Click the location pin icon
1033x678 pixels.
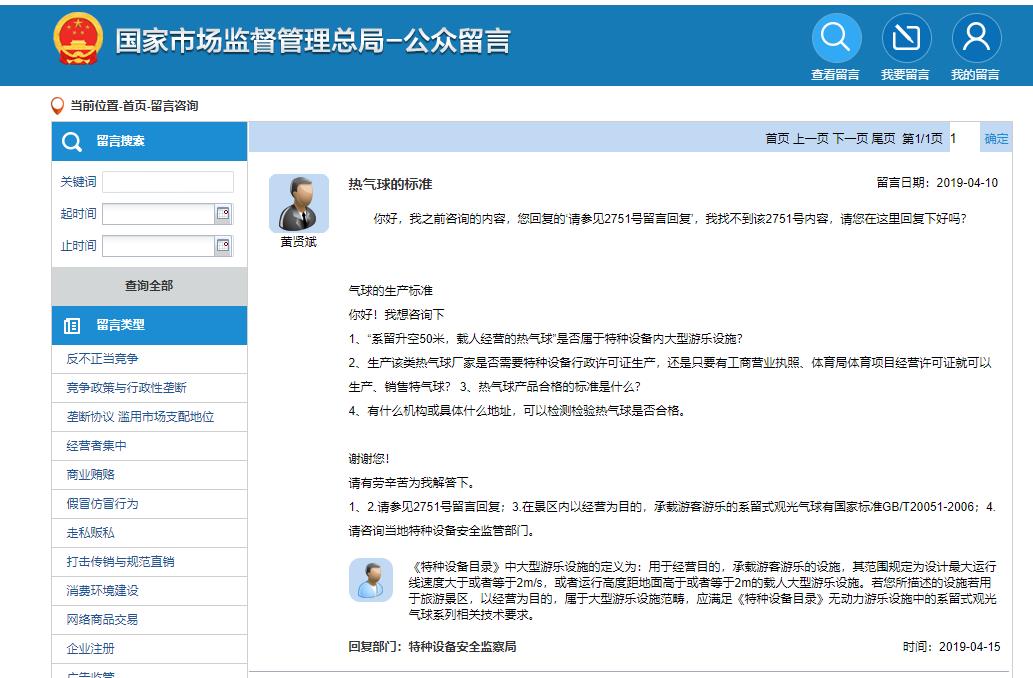point(58,105)
